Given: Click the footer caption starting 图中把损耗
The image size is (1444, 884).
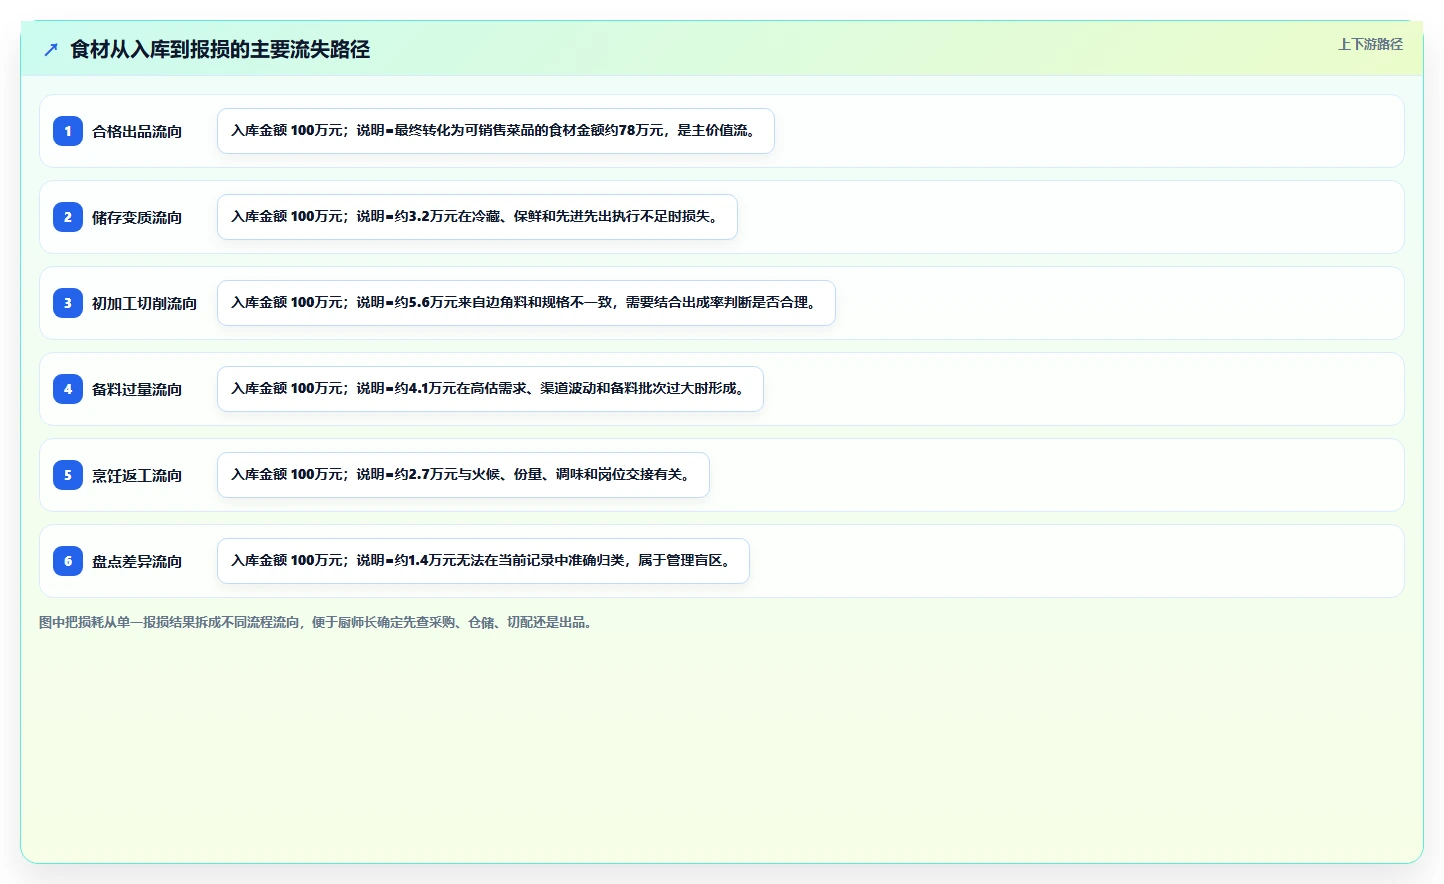Looking at the screenshot, I should pos(318,622).
